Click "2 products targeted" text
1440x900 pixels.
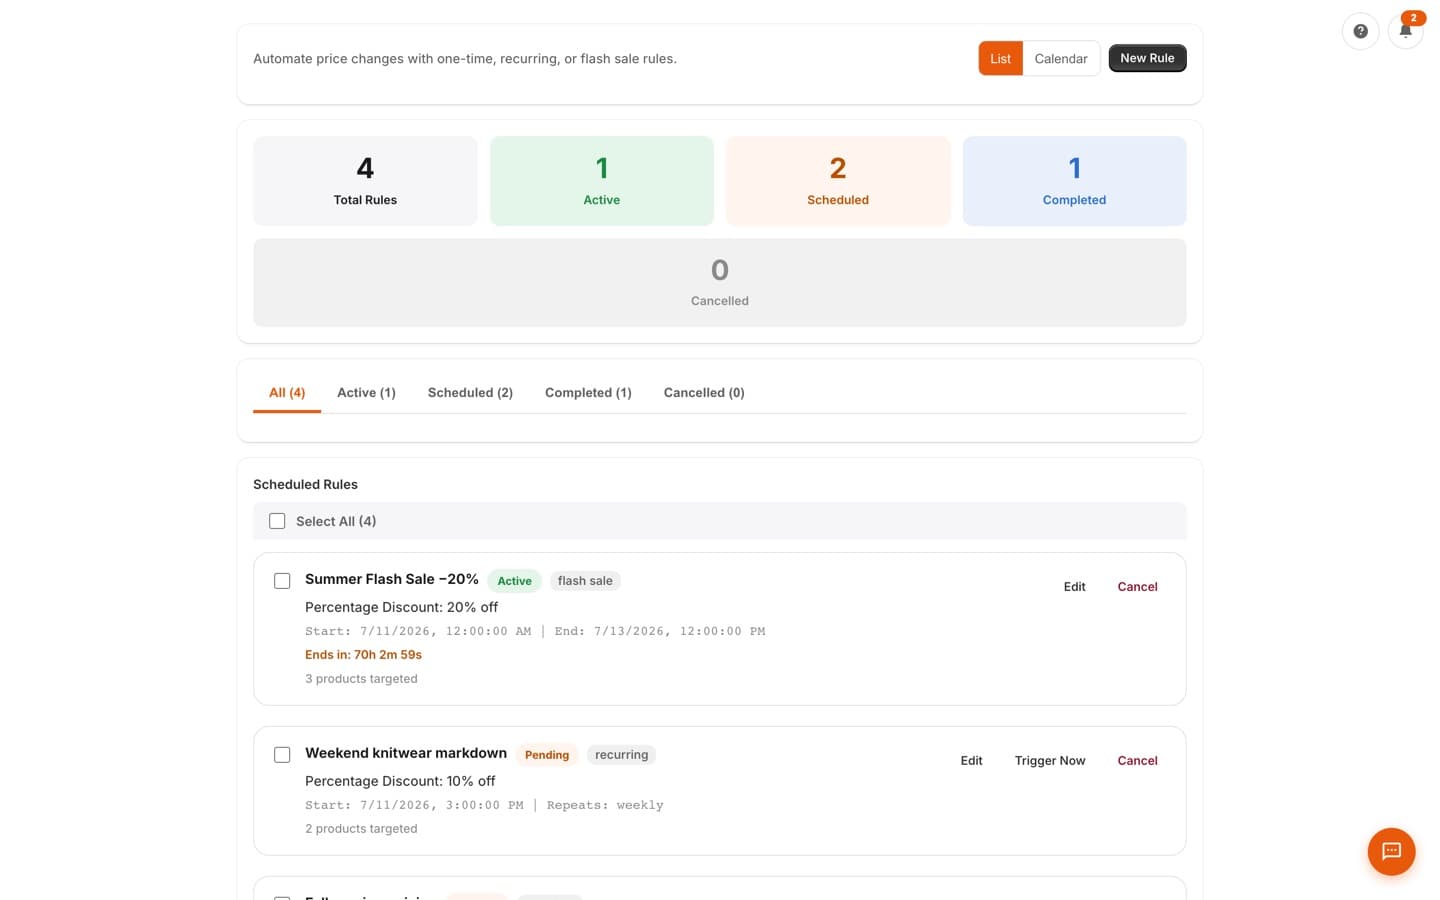pos(361,829)
